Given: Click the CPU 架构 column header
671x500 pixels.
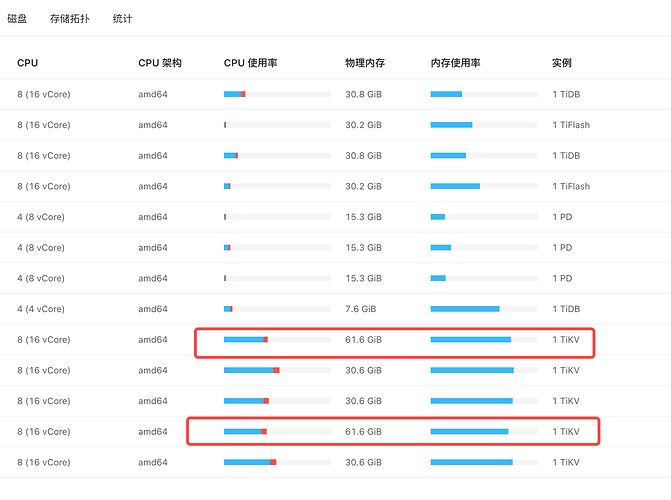Looking at the screenshot, I should pos(160,63).
